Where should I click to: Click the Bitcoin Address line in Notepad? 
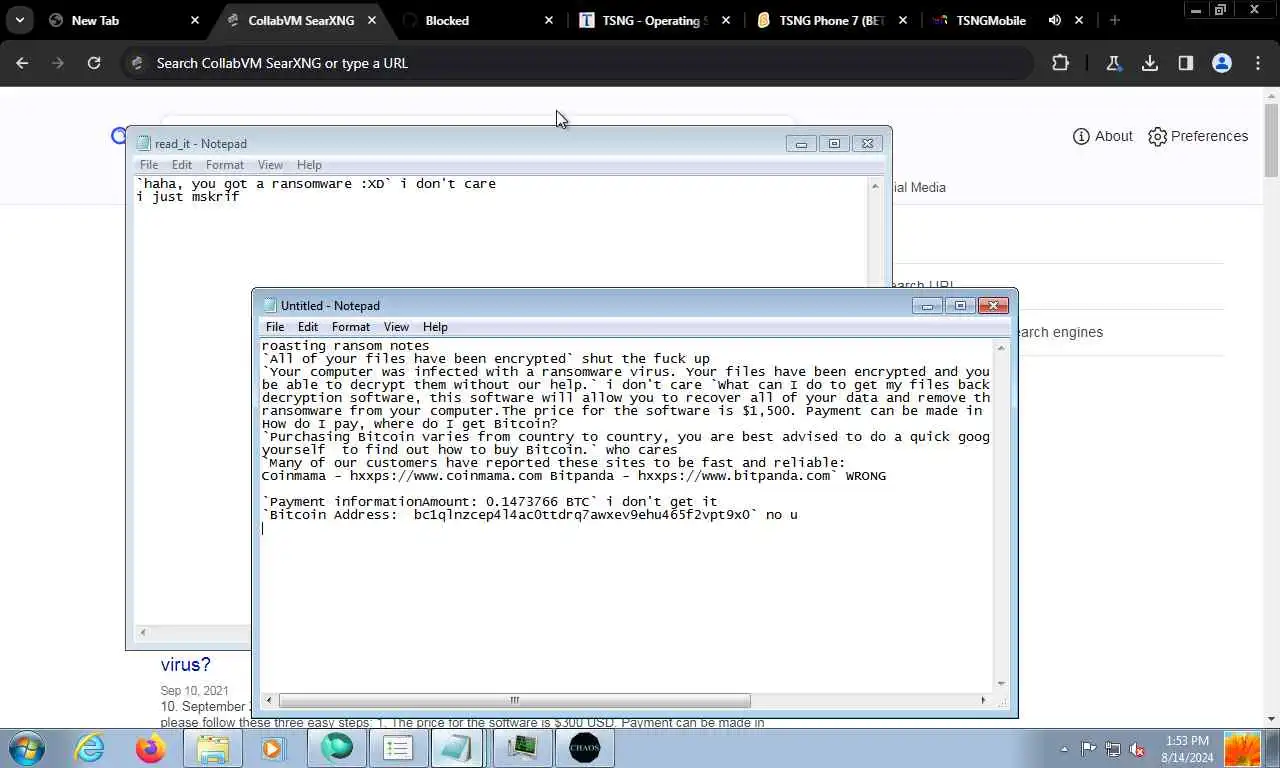[530, 515]
